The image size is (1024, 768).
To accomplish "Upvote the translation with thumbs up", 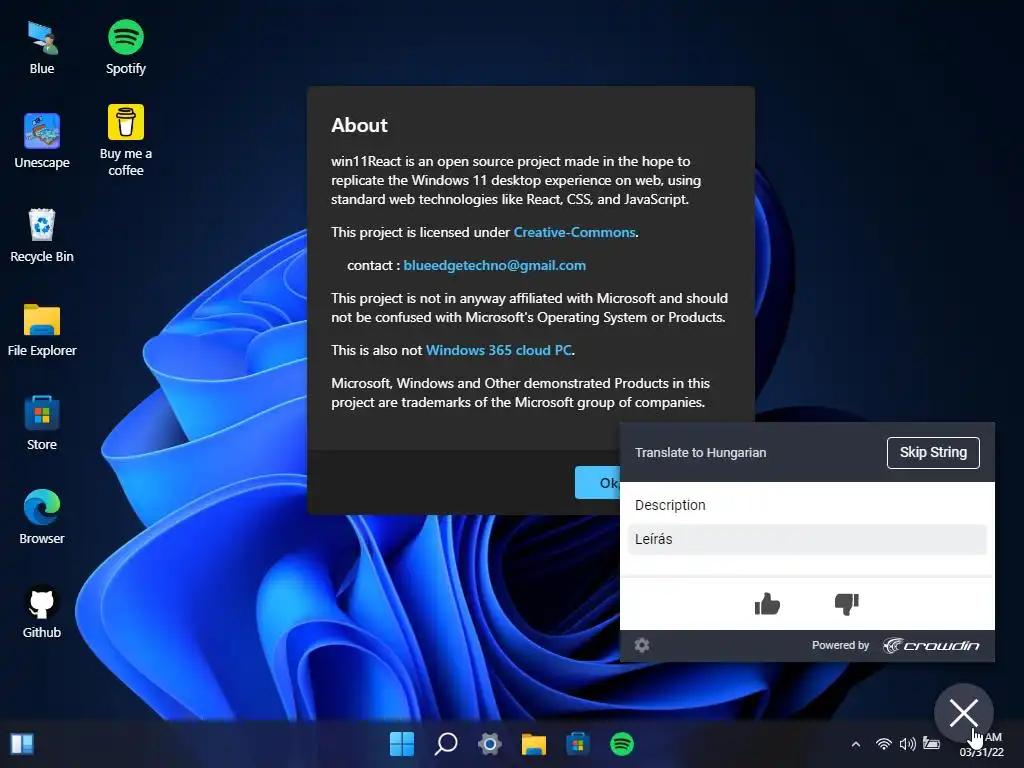I will (x=767, y=604).
